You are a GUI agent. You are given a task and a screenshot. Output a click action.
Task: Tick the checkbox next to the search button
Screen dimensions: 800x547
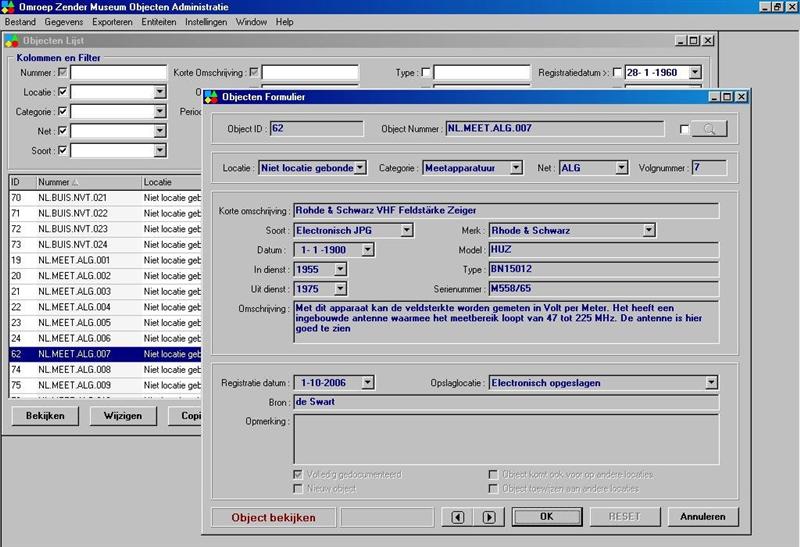(685, 130)
